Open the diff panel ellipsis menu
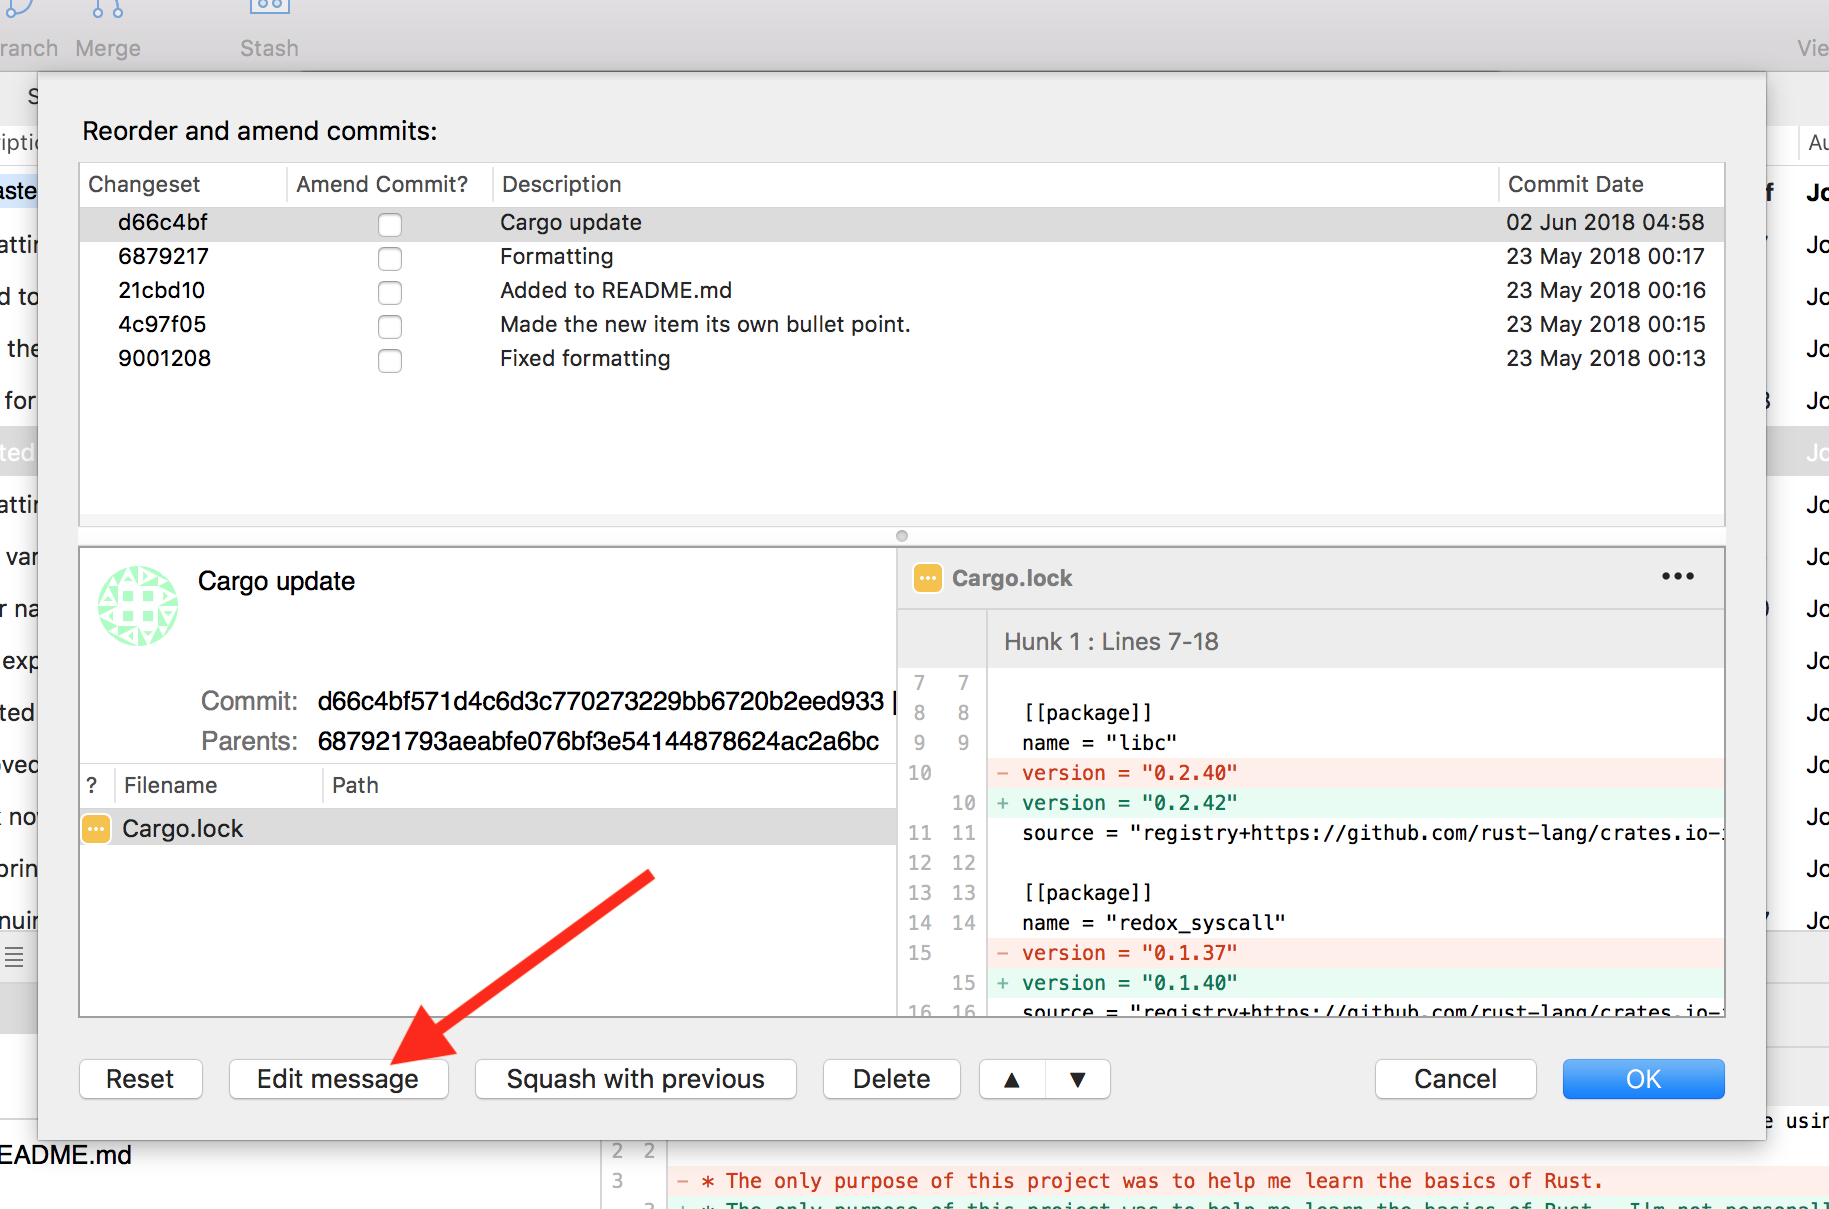Image resolution: width=1829 pixels, height=1209 pixels. (x=1678, y=576)
